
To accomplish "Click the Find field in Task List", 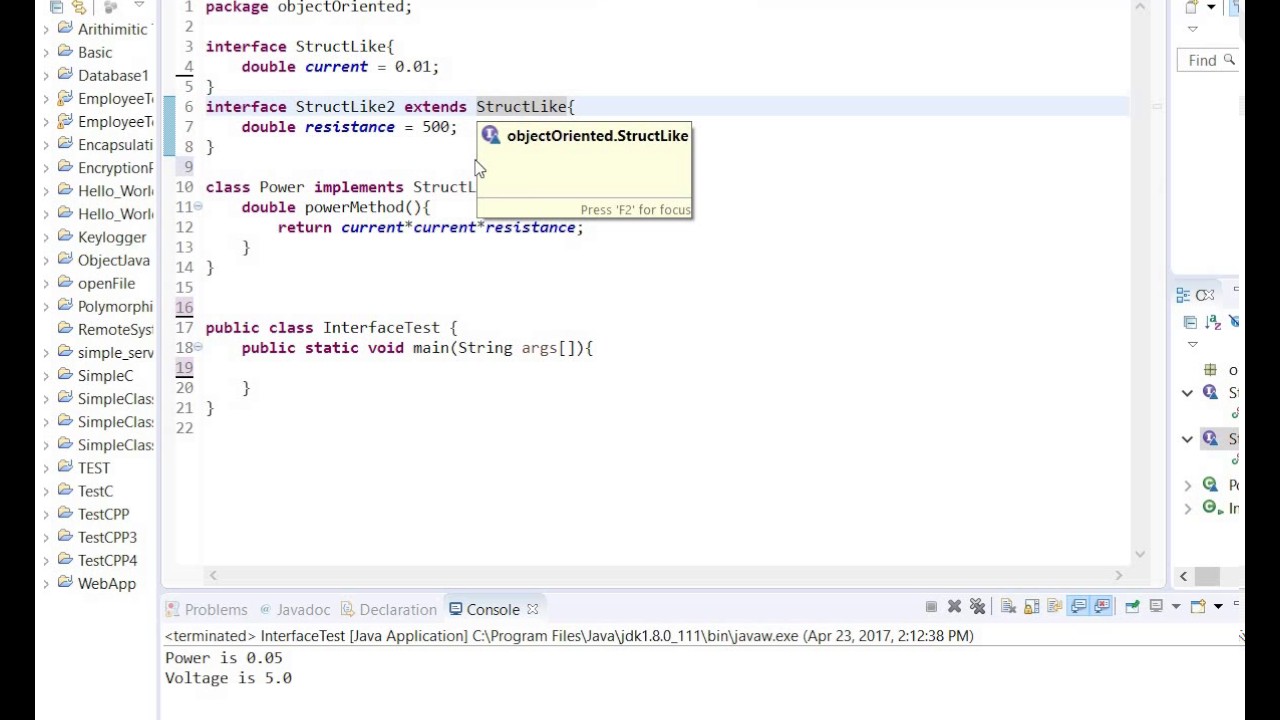I will (x=1208, y=60).
